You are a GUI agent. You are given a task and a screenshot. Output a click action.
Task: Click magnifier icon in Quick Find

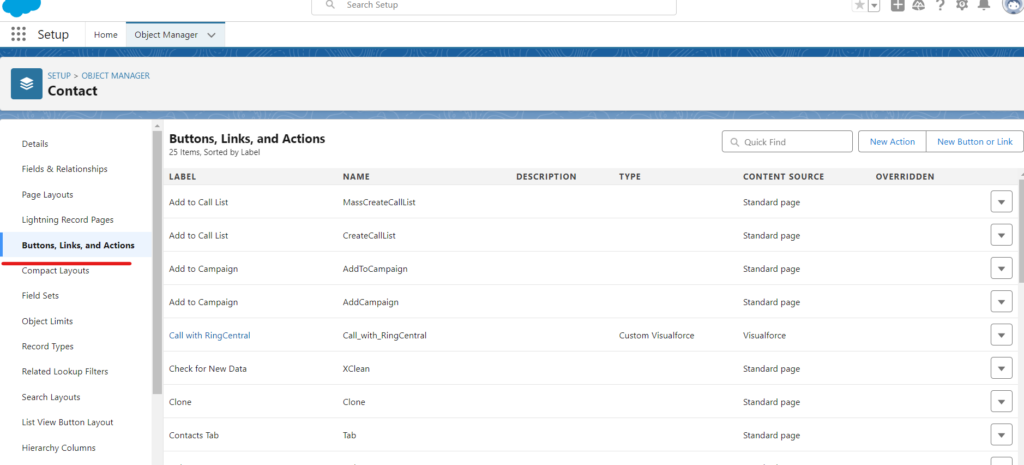(x=735, y=142)
